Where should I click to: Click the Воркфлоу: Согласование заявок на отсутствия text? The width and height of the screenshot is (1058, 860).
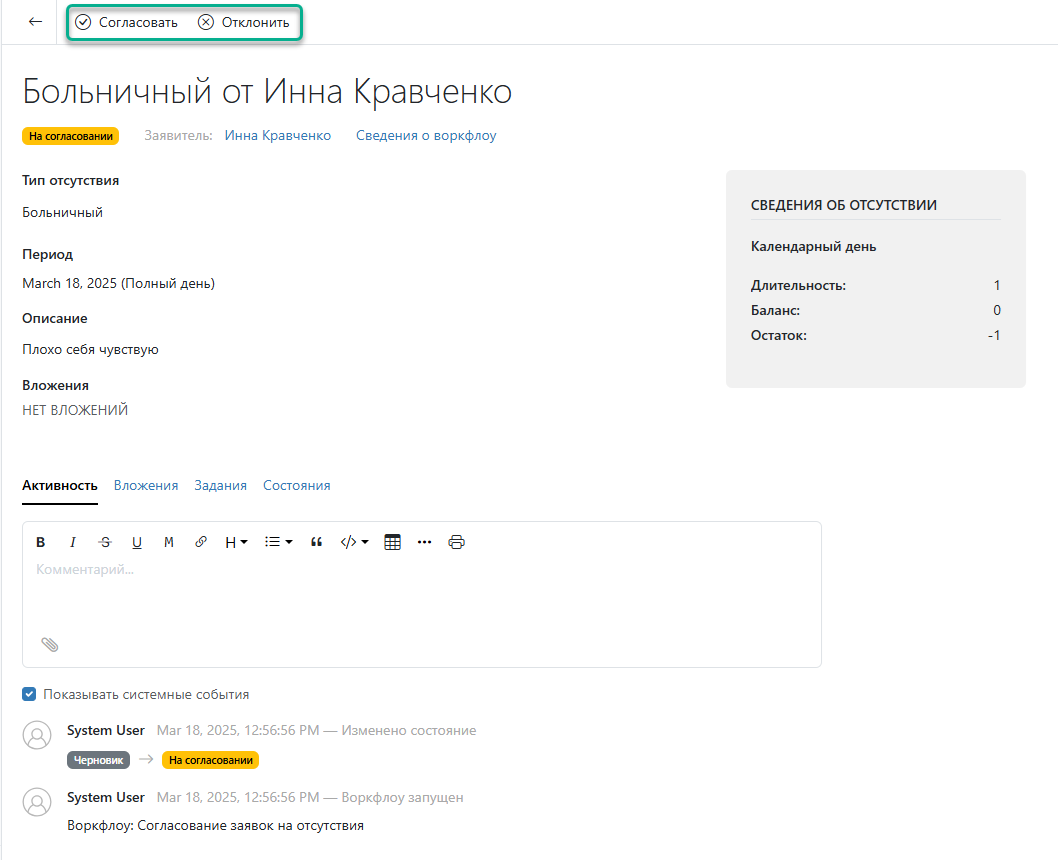215,826
